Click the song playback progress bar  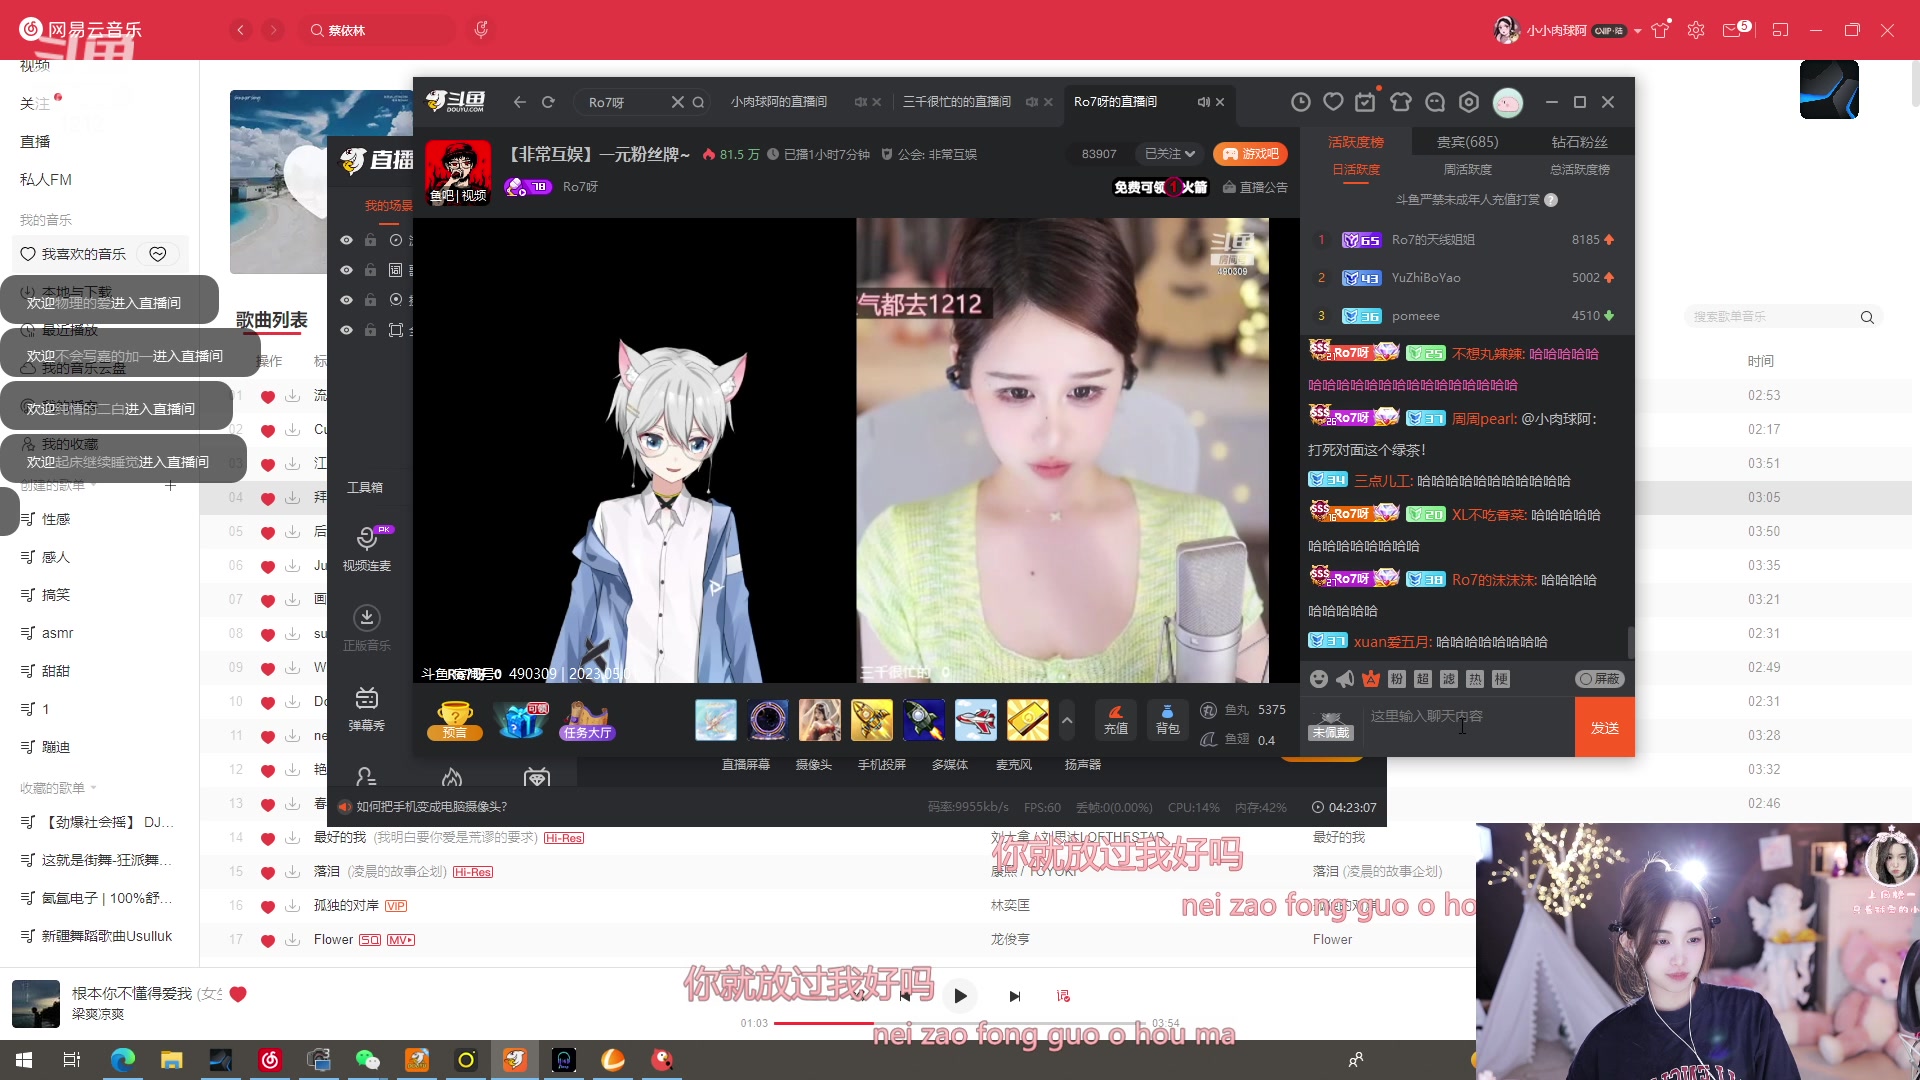(x=960, y=1023)
